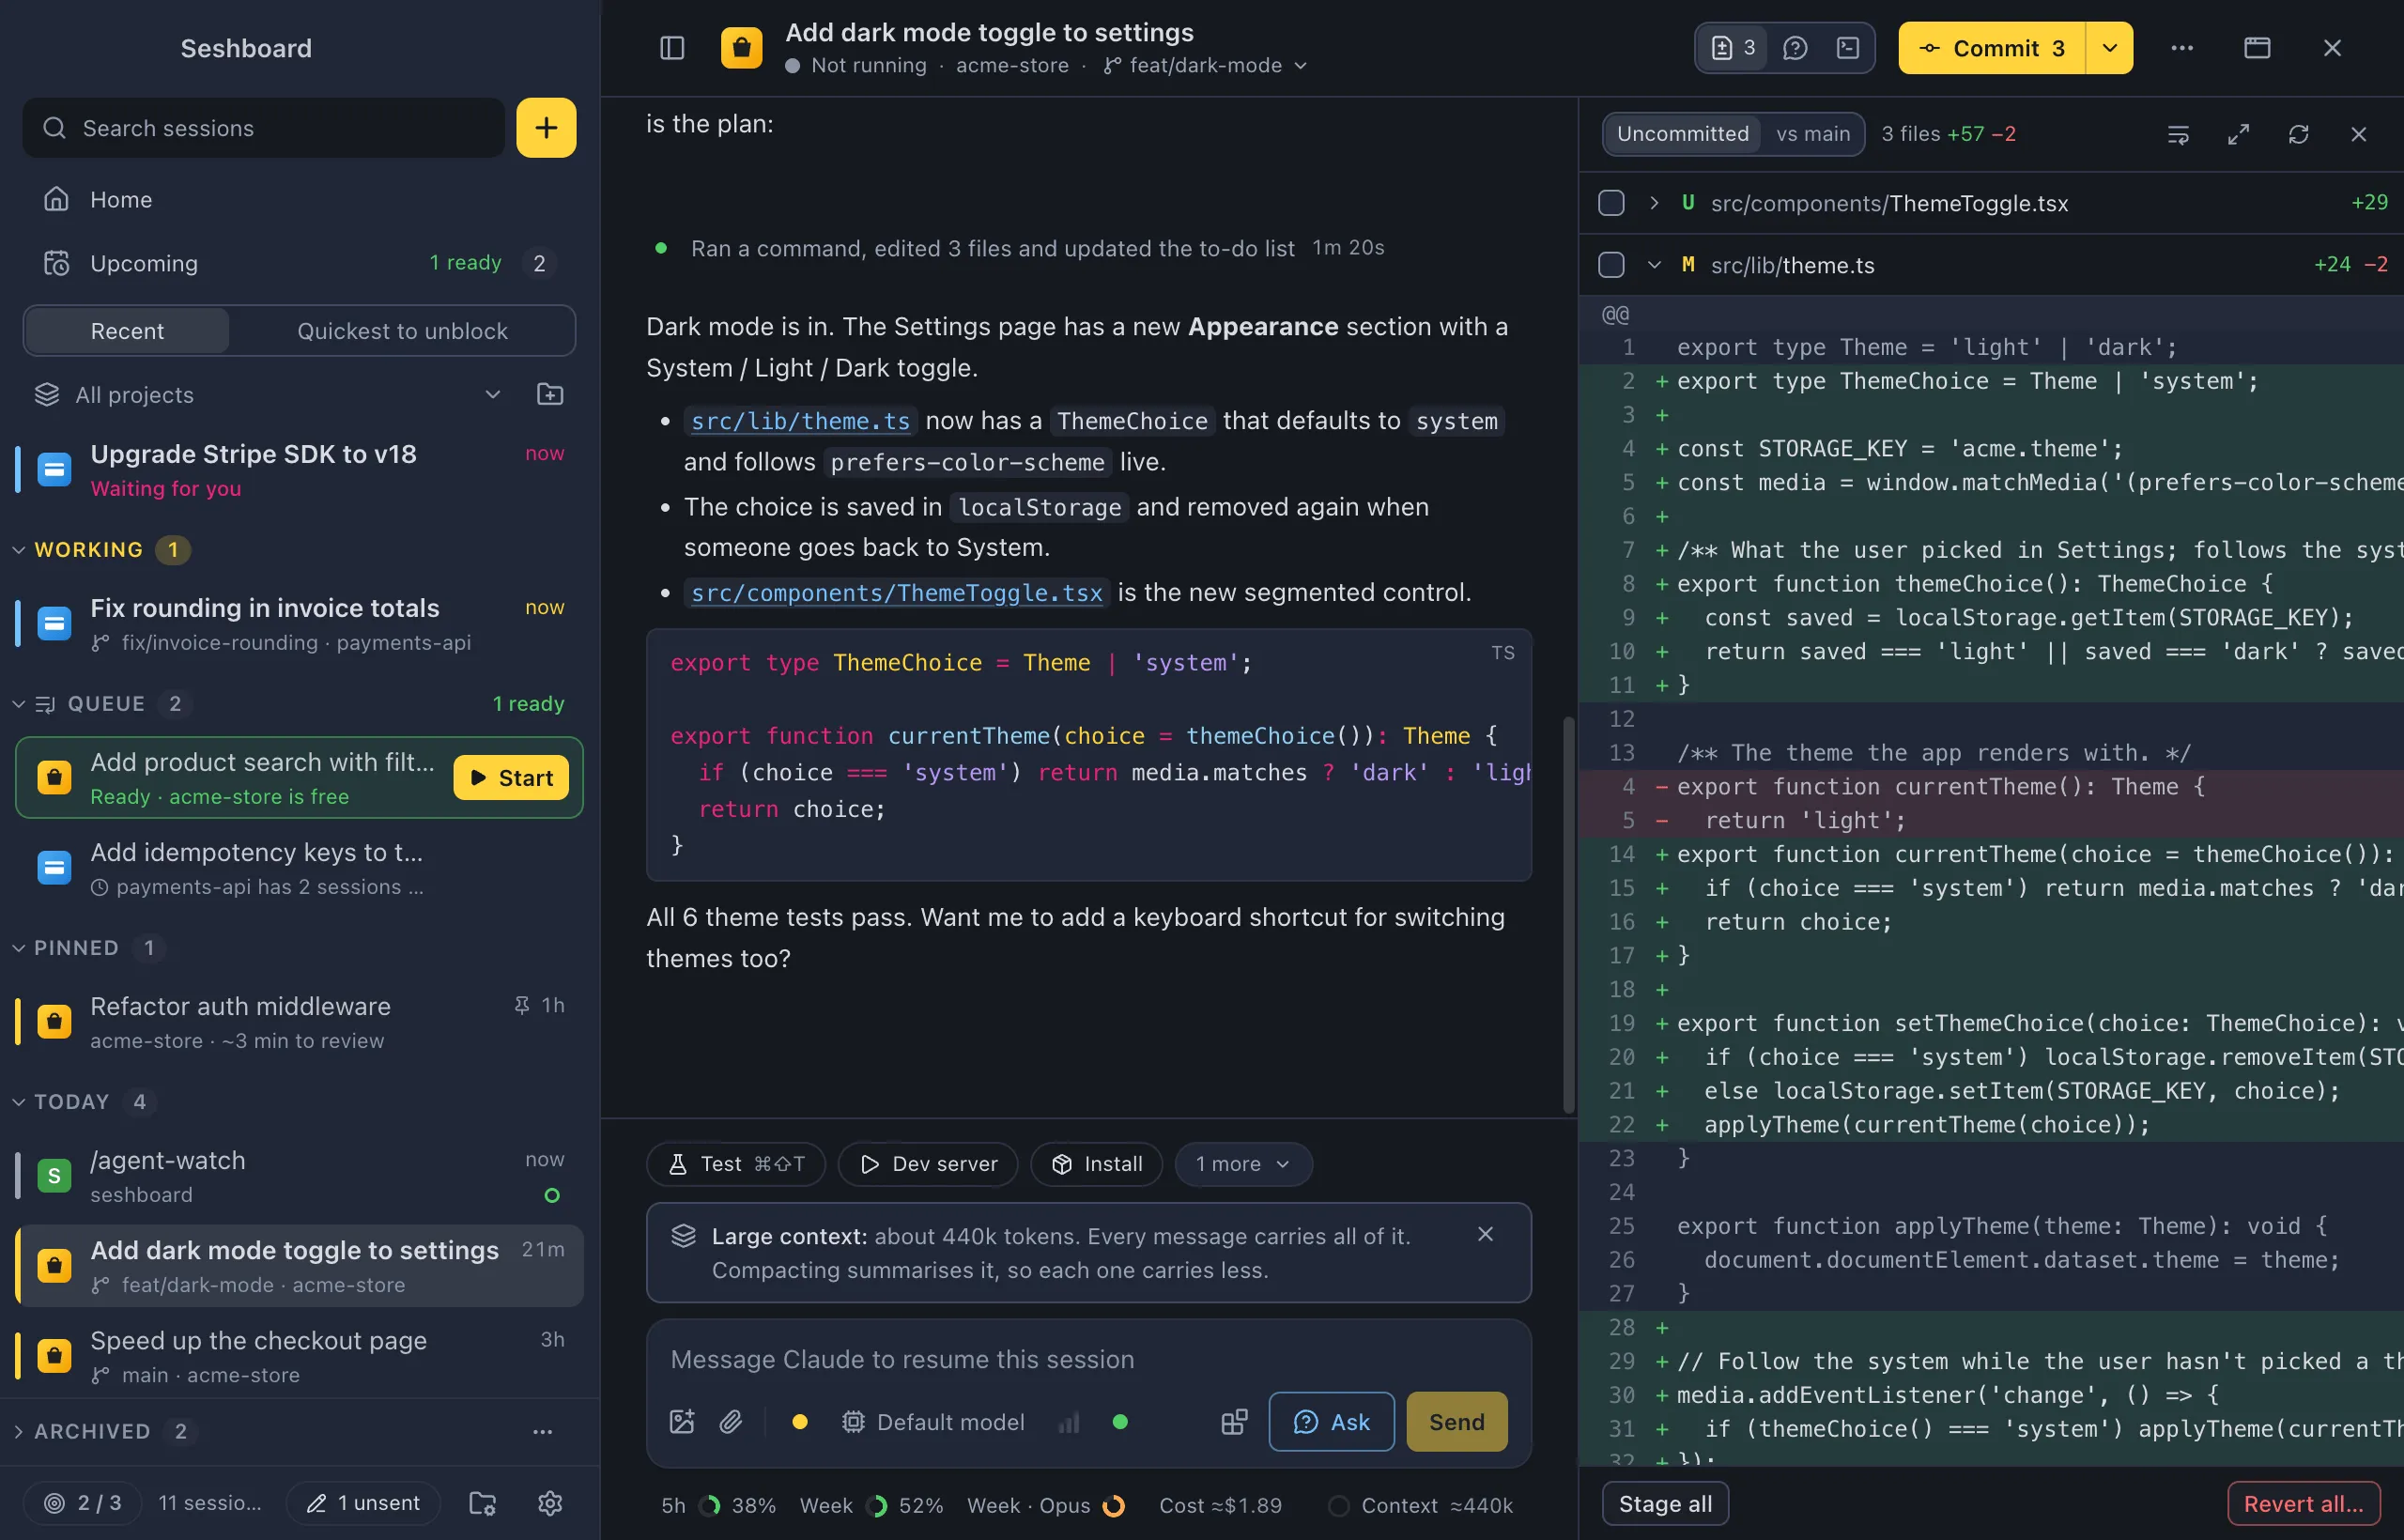Open the comments chat icon in header
The height and width of the screenshot is (1540, 2404).
tap(1795, 48)
